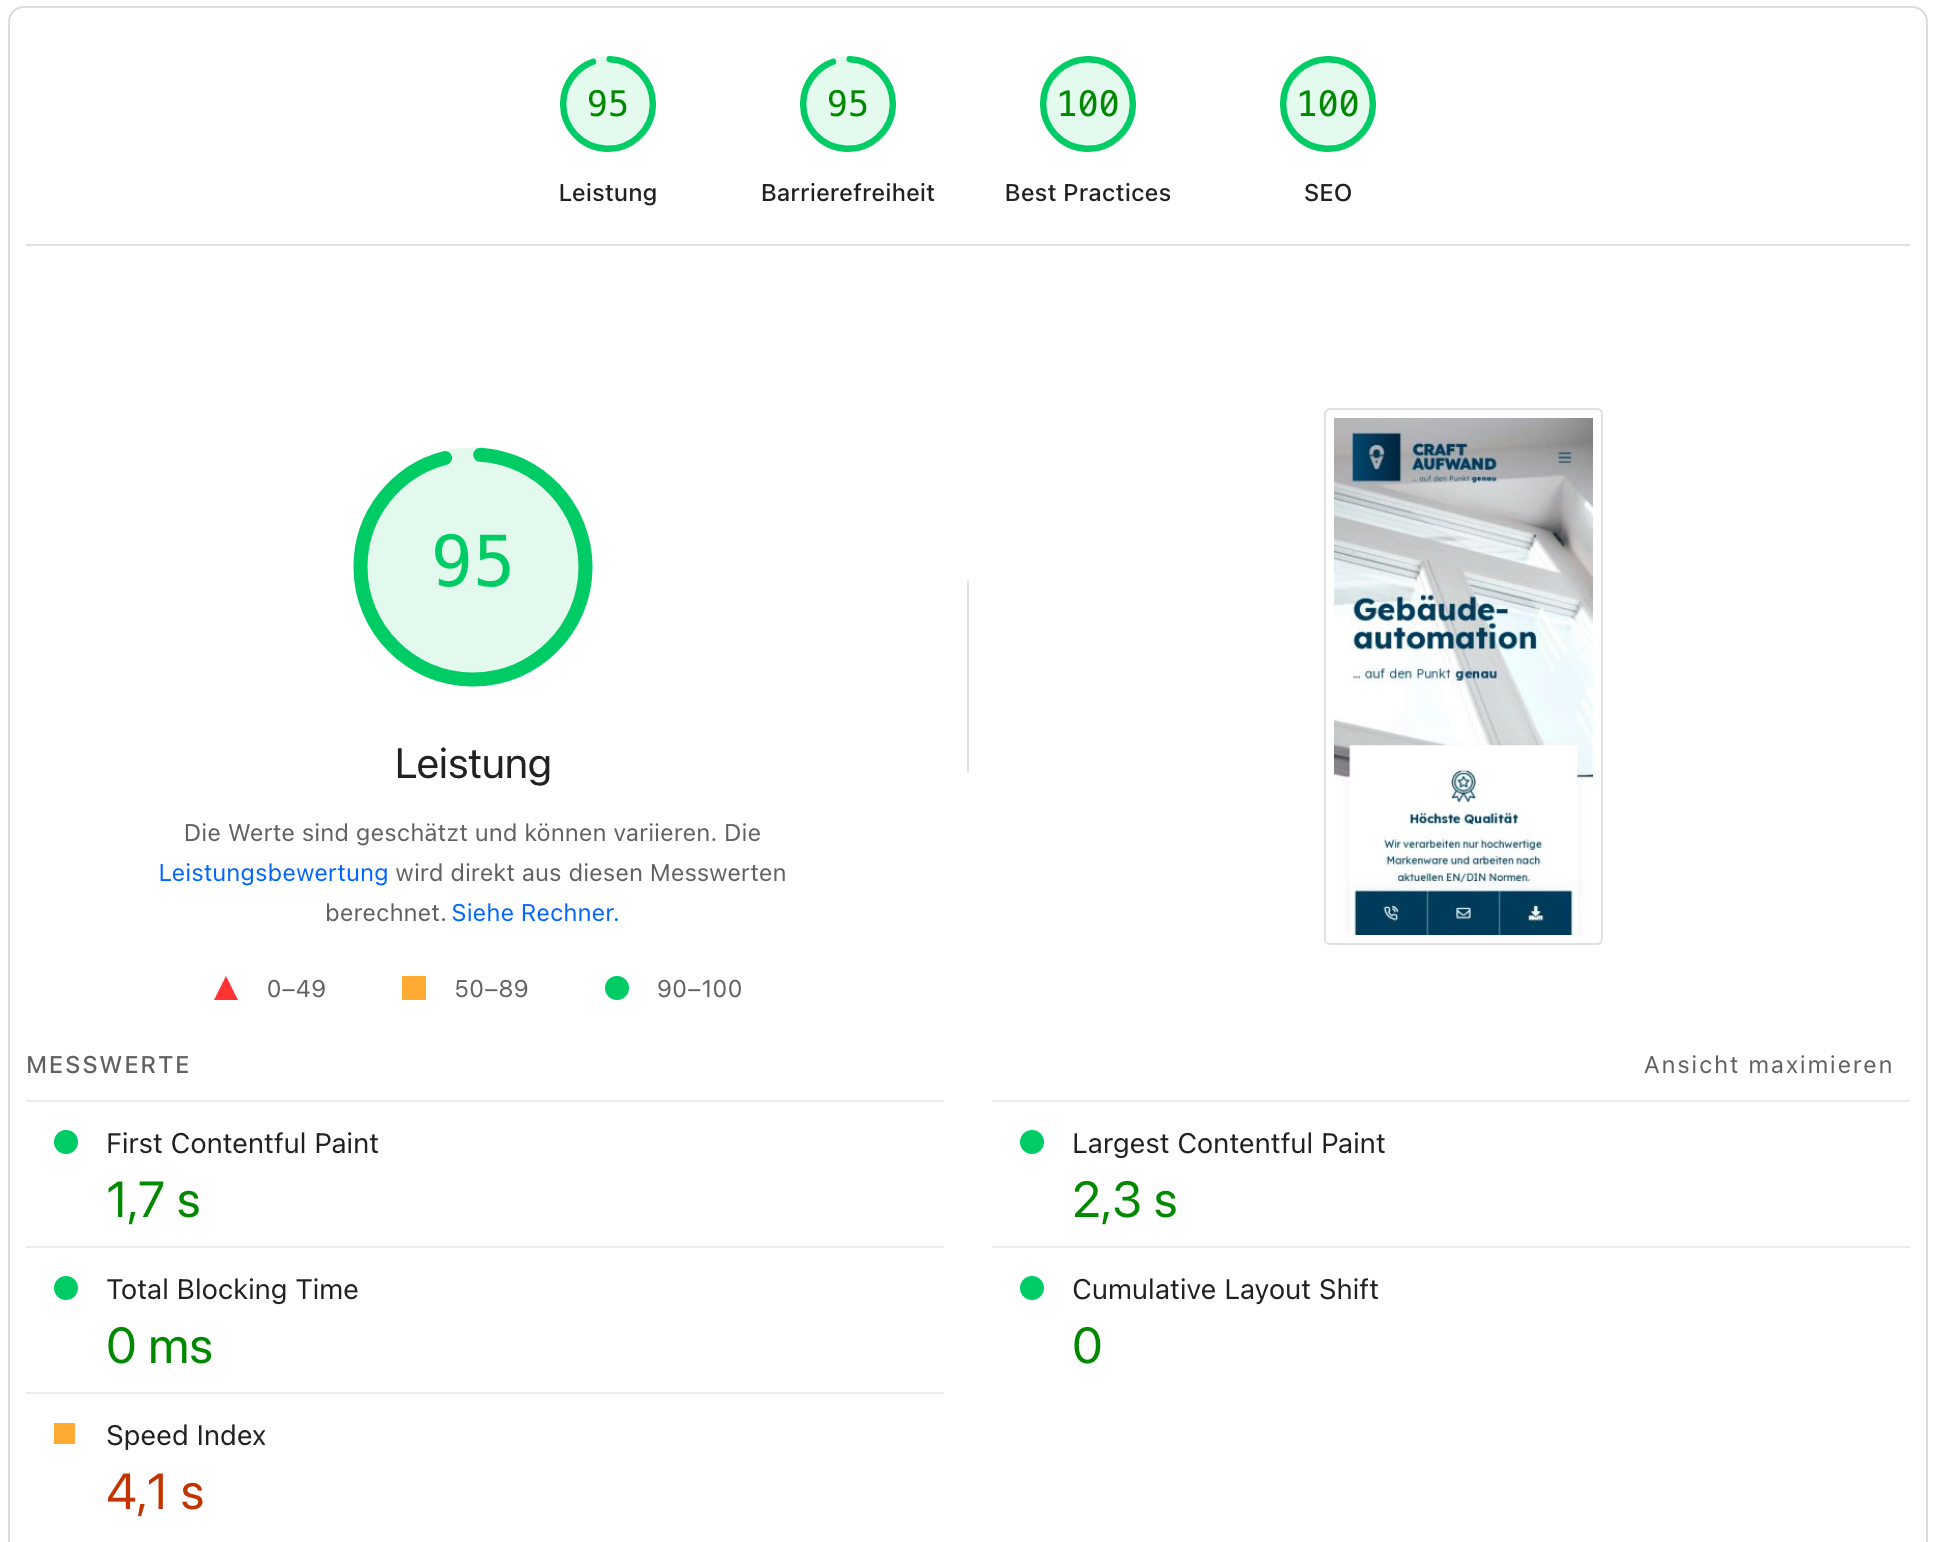Image resolution: width=1936 pixels, height=1542 pixels.
Task: Click the Leistung score gauge at top
Action: click(x=607, y=104)
